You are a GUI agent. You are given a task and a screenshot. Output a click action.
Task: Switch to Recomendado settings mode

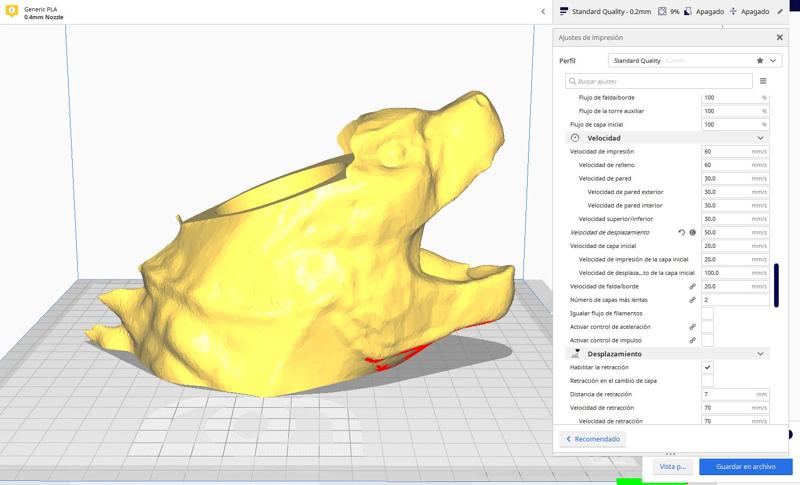pos(592,439)
